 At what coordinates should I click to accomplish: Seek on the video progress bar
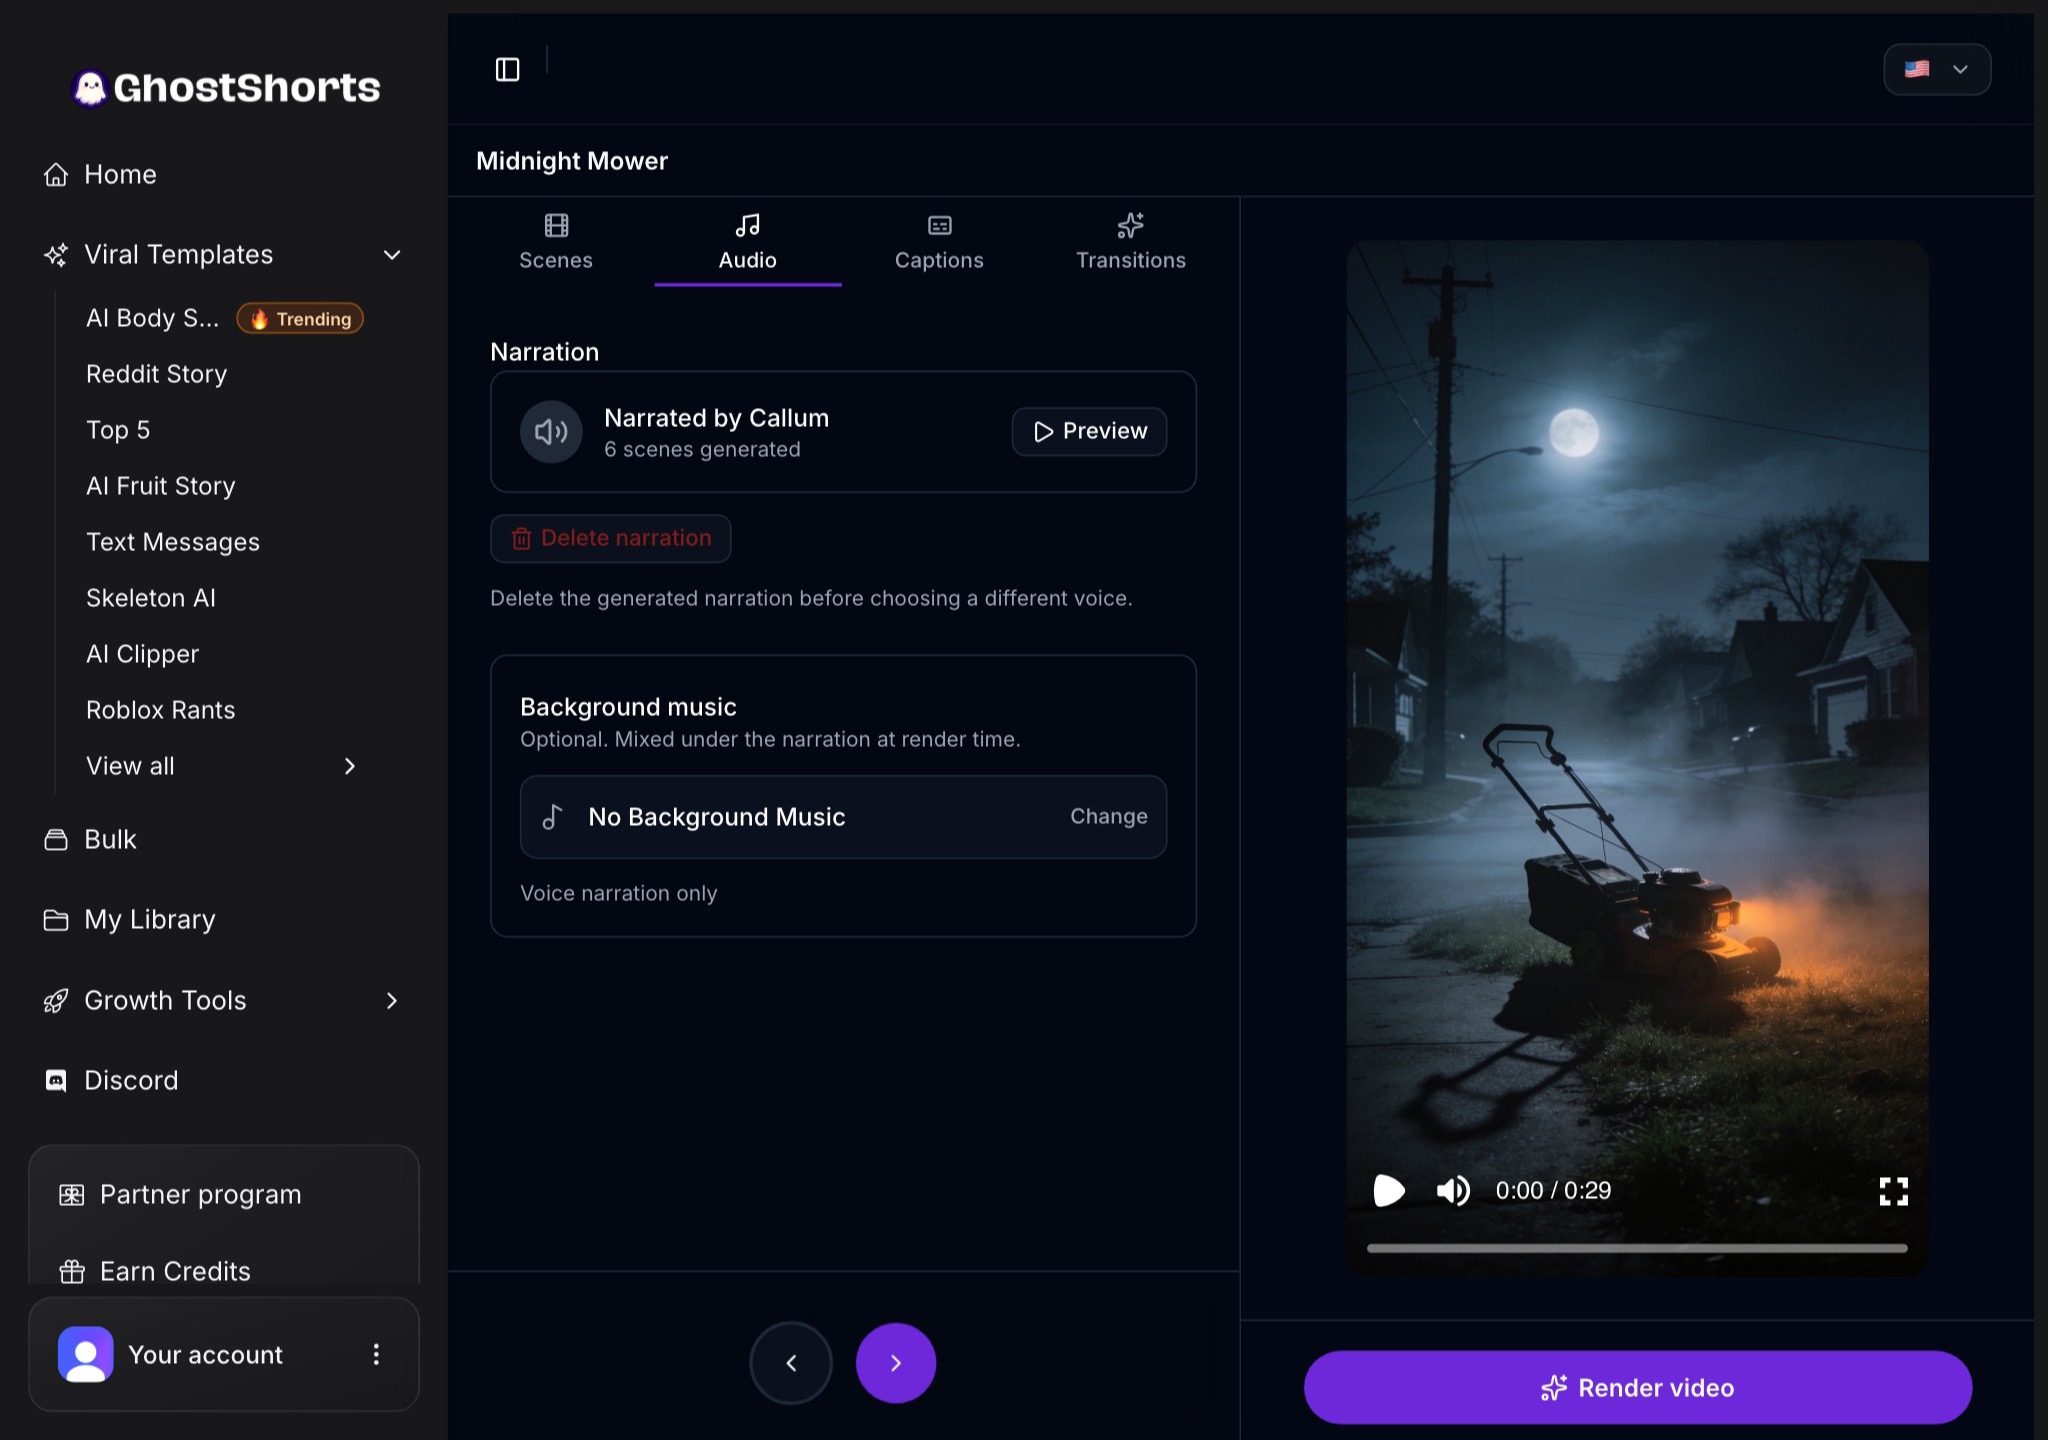point(1637,1248)
